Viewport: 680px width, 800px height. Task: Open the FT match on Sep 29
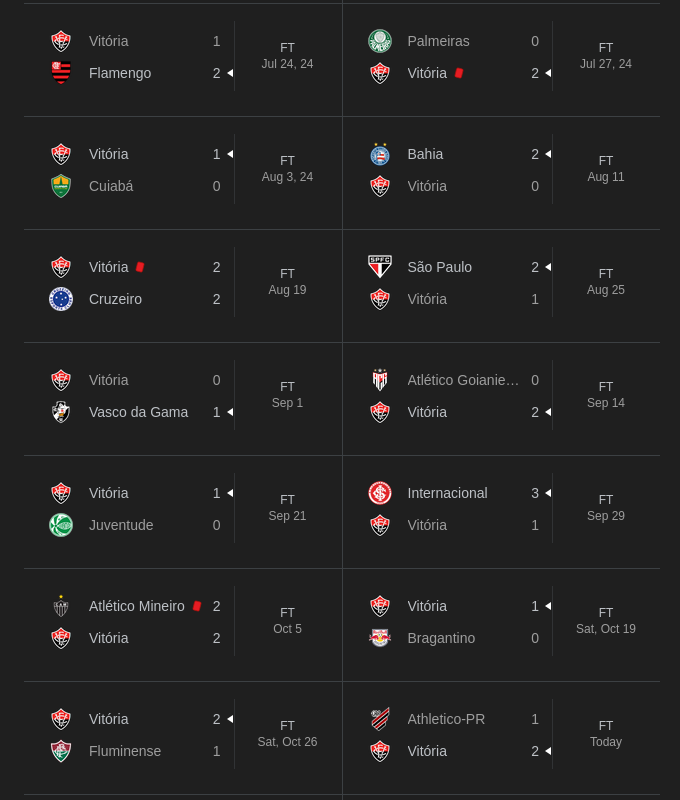tap(606, 508)
